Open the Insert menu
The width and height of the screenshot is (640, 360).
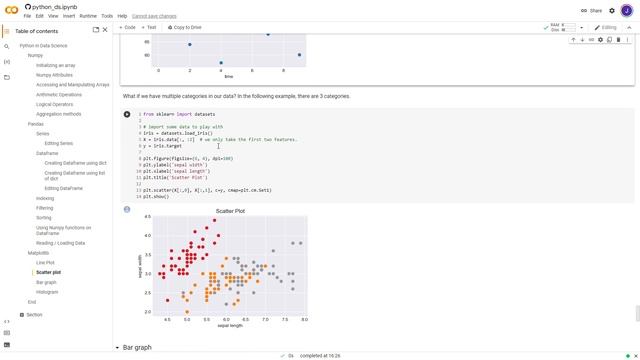tap(69, 16)
